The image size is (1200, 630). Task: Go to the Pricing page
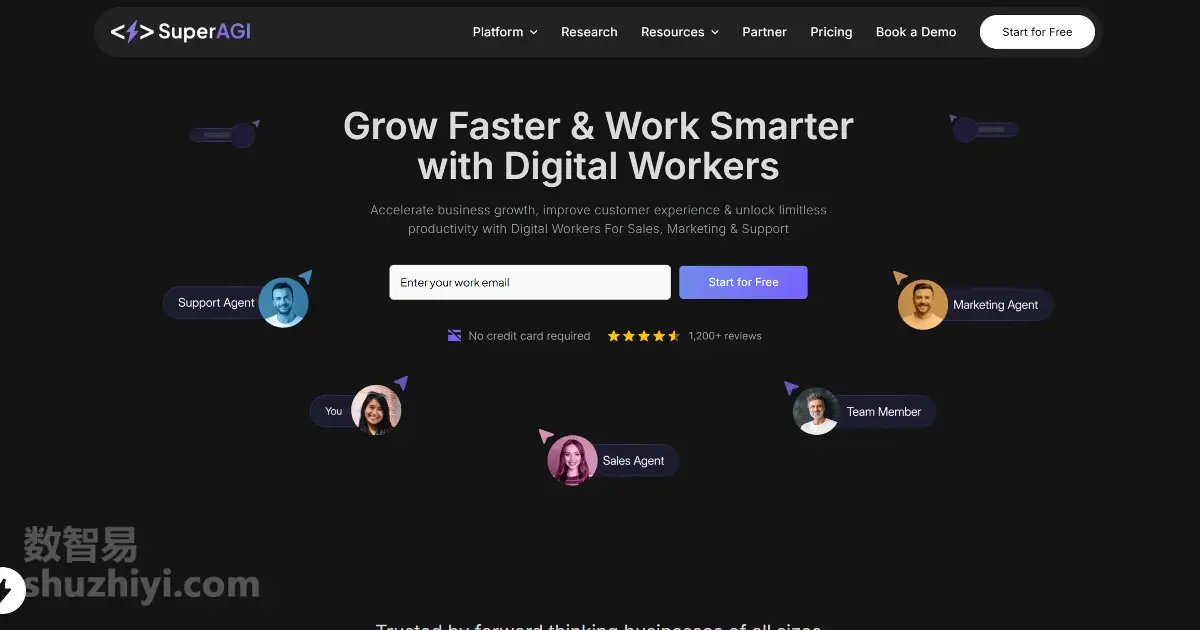[831, 32]
